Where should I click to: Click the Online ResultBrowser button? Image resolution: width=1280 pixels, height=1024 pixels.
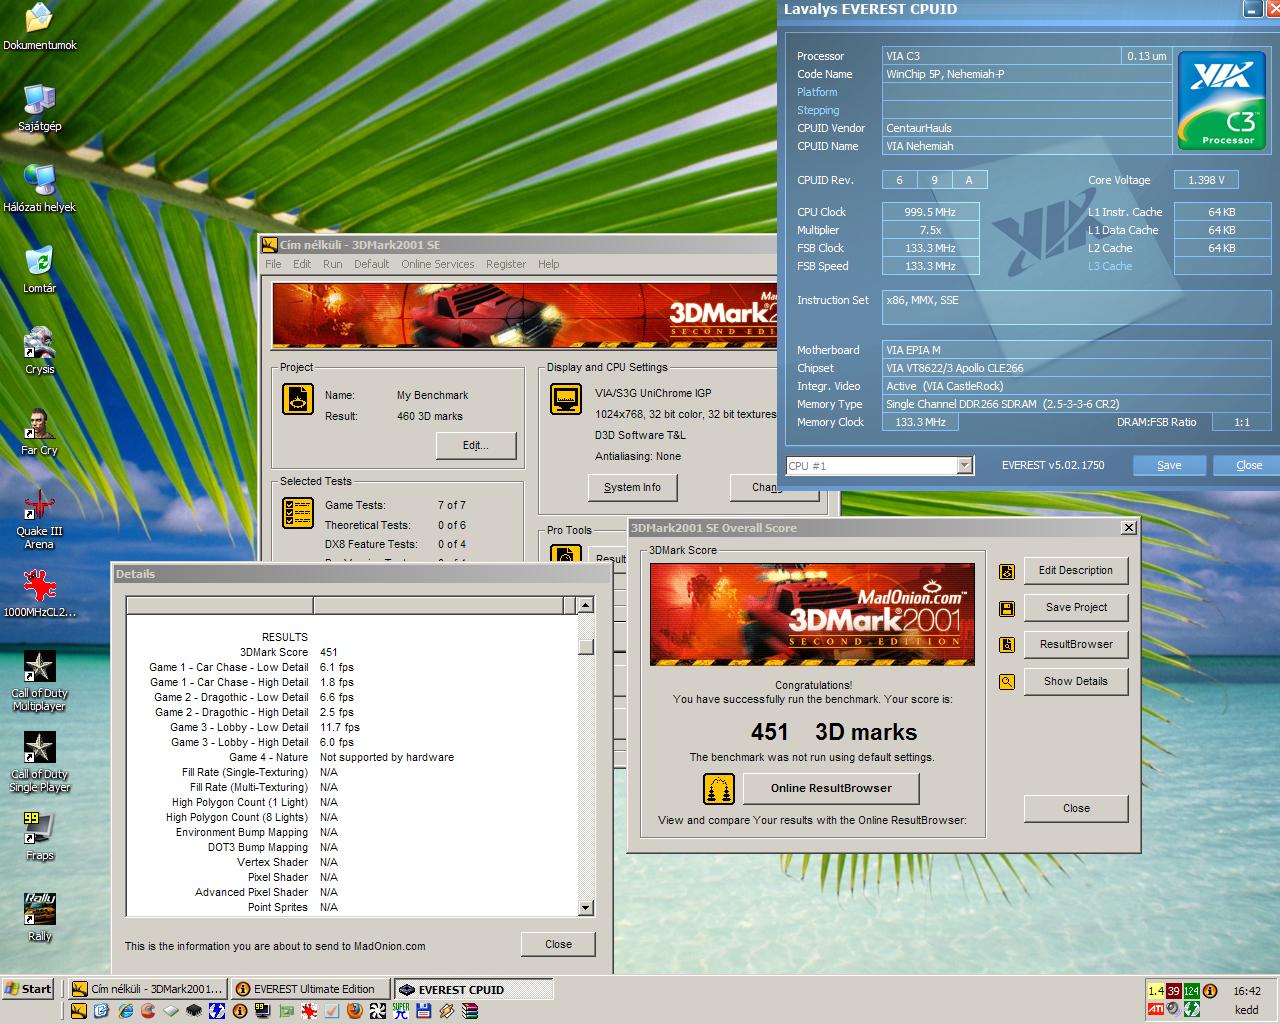click(831, 788)
